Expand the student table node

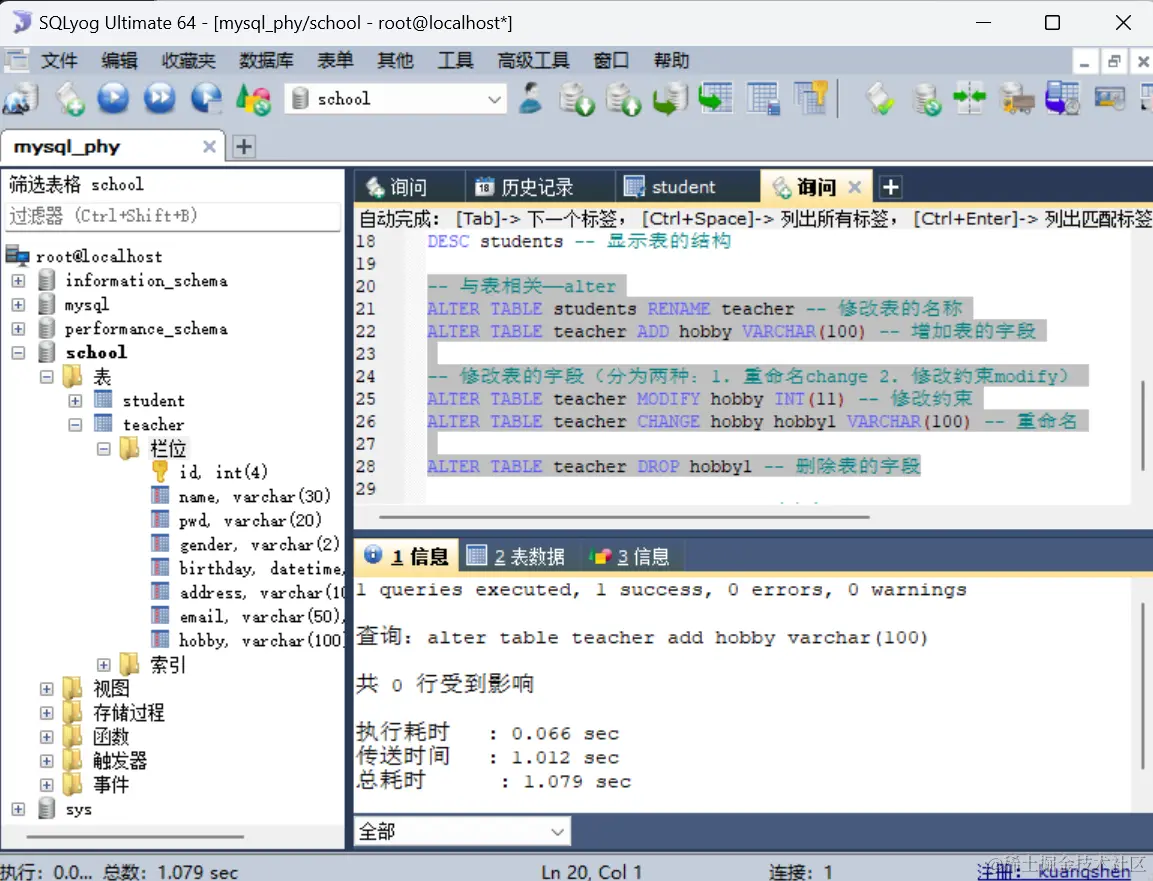coord(75,401)
